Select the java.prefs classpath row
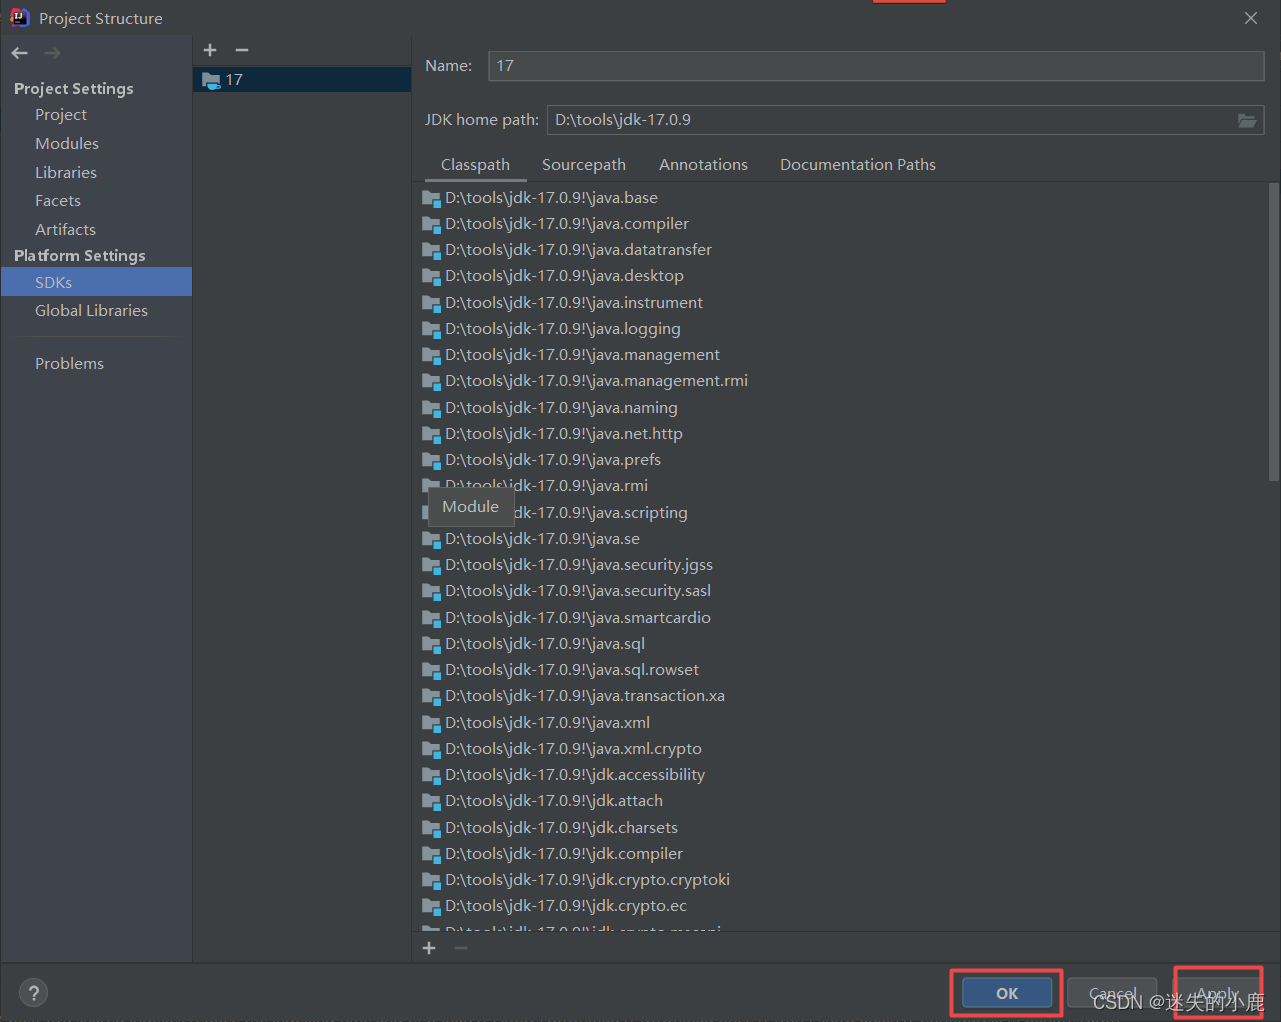This screenshot has height=1022, width=1281. (840, 460)
